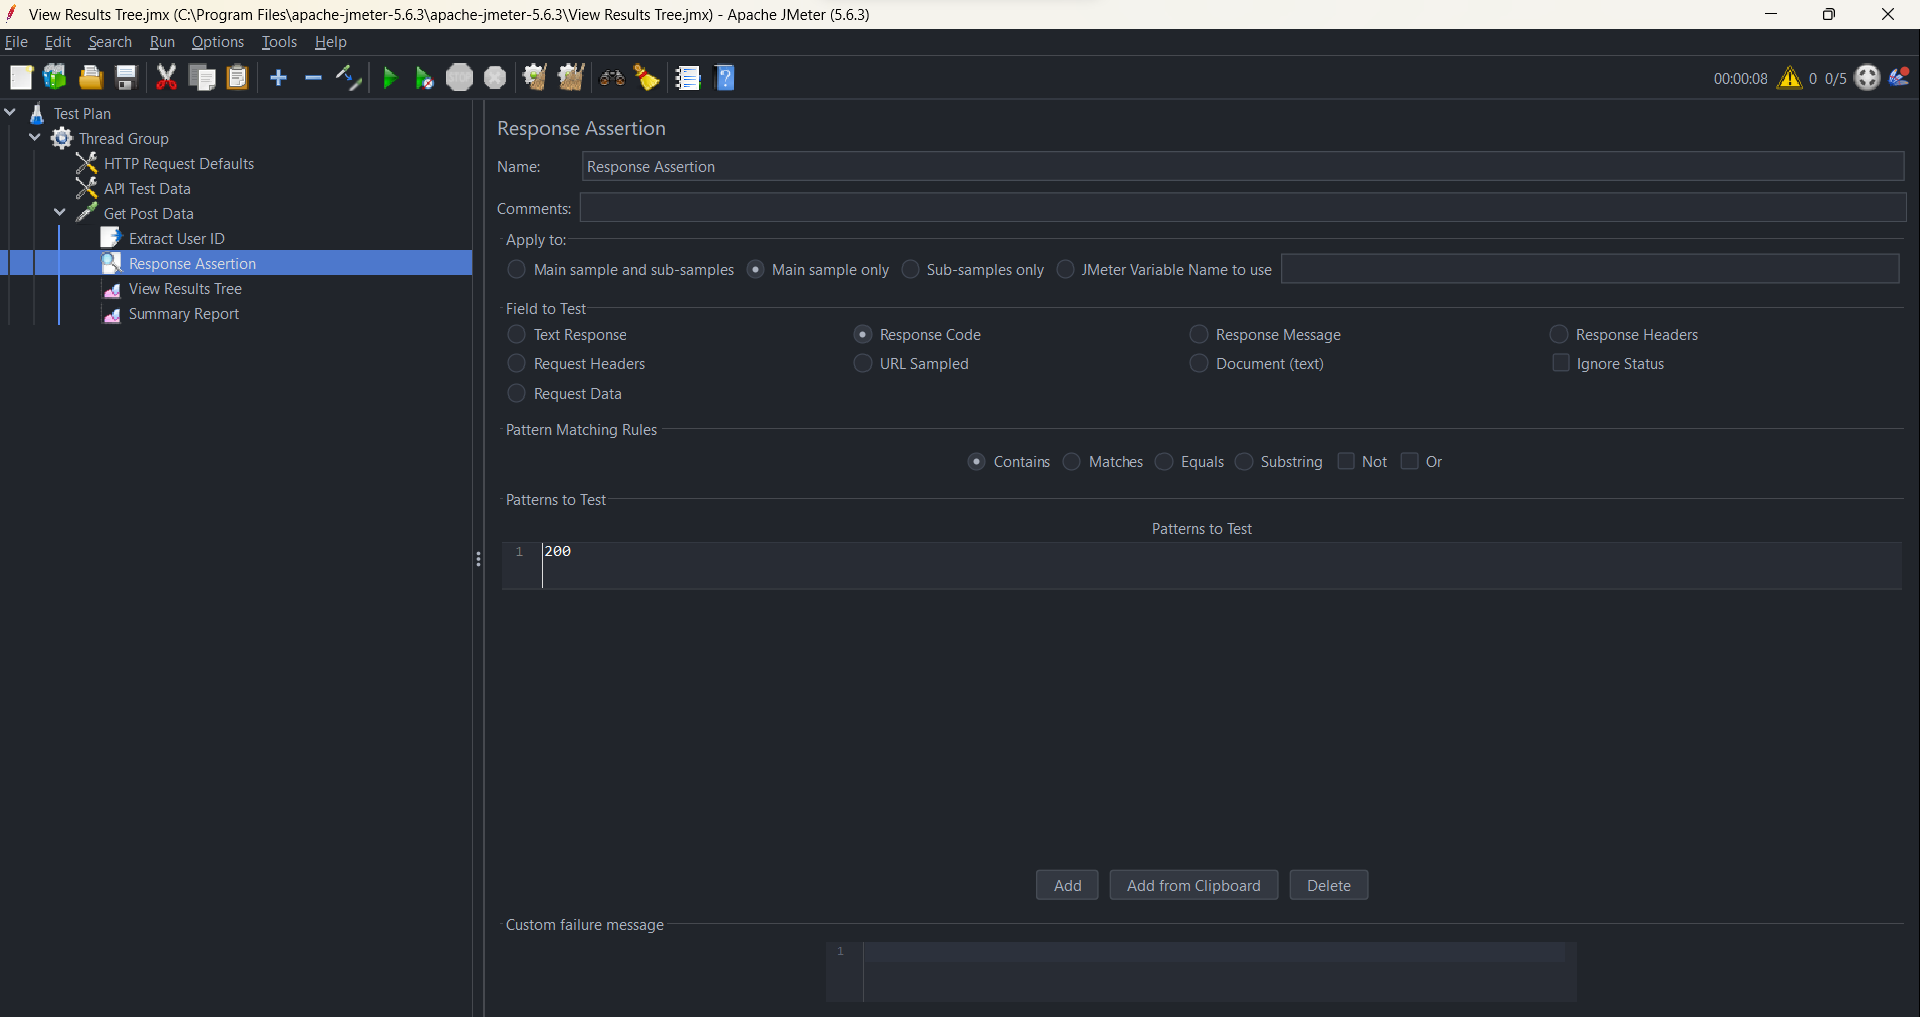Screen dimensions: 1920x1017
Task: Open a test plan from disk
Action: click(x=90, y=77)
